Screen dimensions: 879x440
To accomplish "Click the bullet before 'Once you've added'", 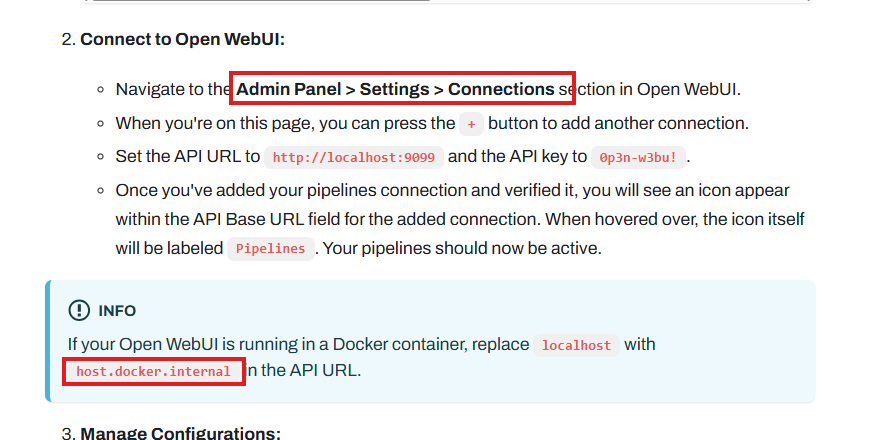I will click(102, 190).
